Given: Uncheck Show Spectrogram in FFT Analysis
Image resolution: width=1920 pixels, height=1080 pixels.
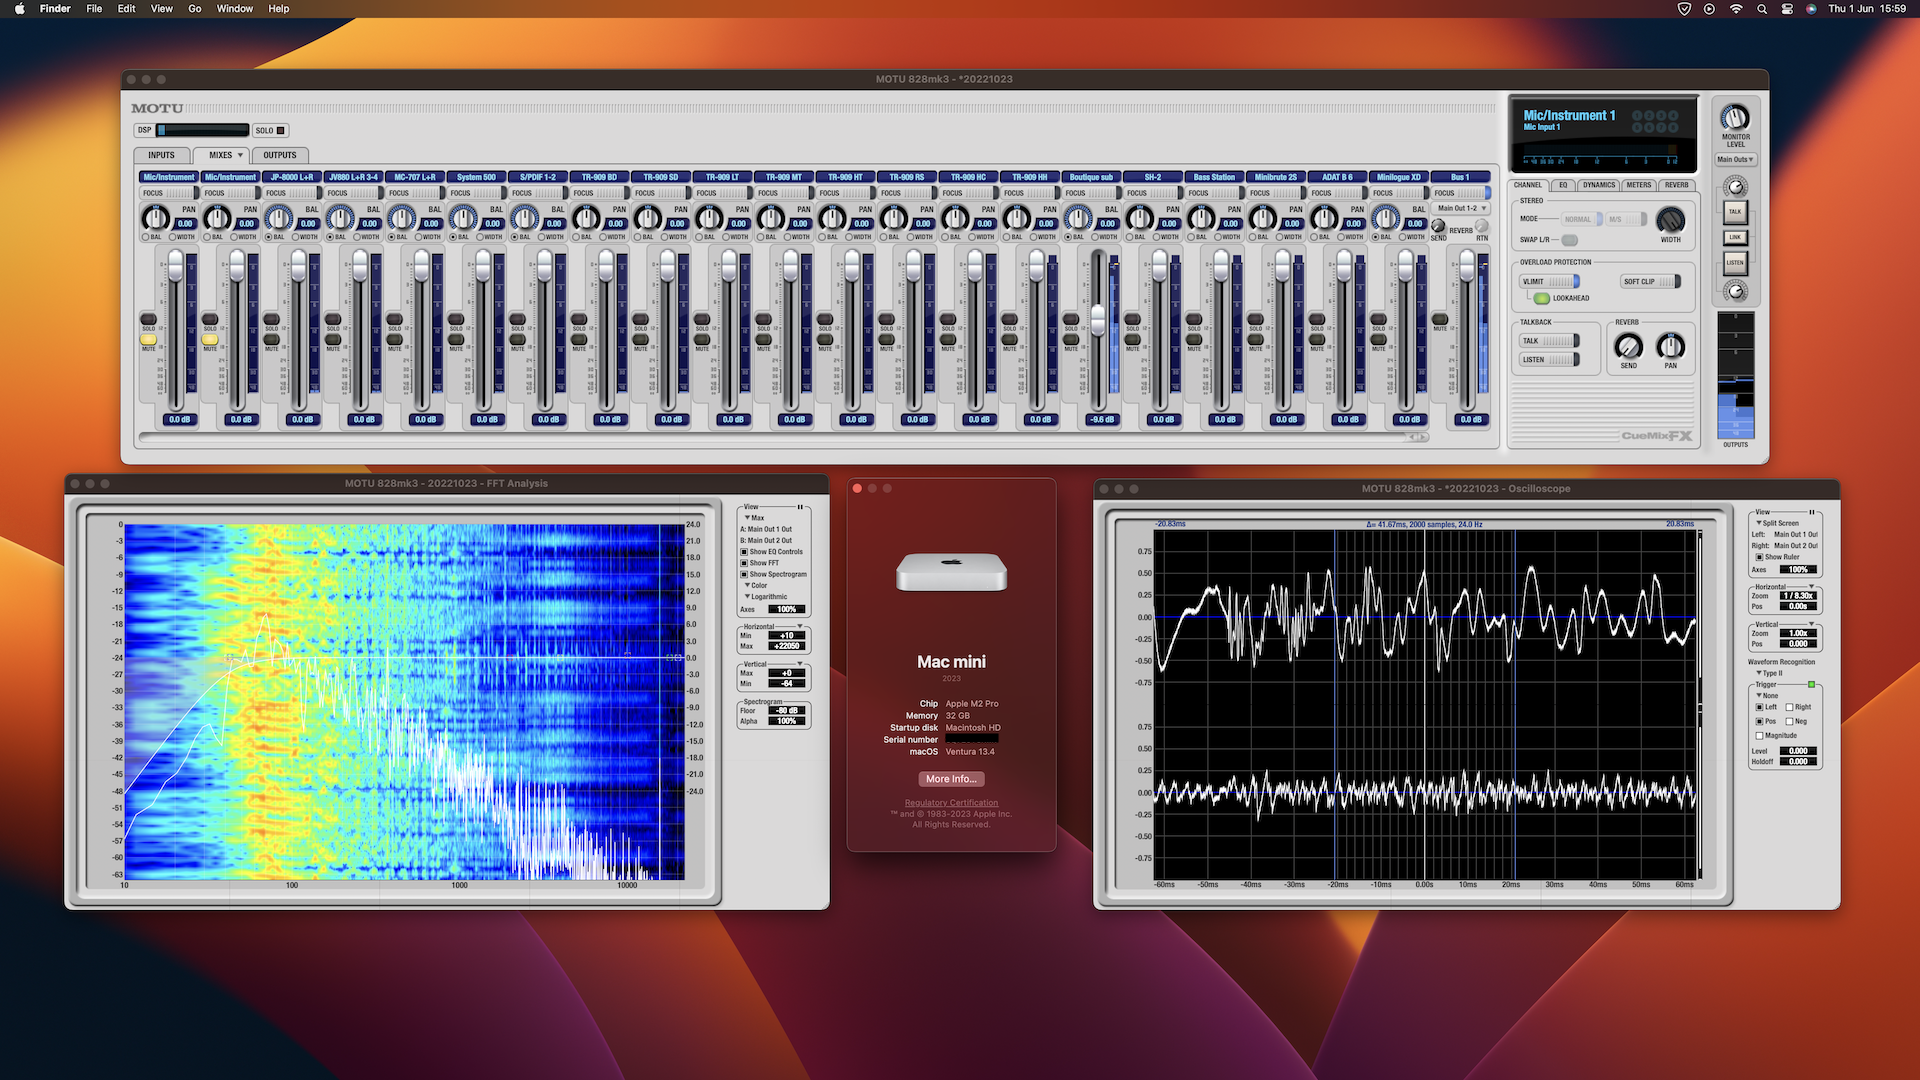Looking at the screenshot, I should point(744,575).
